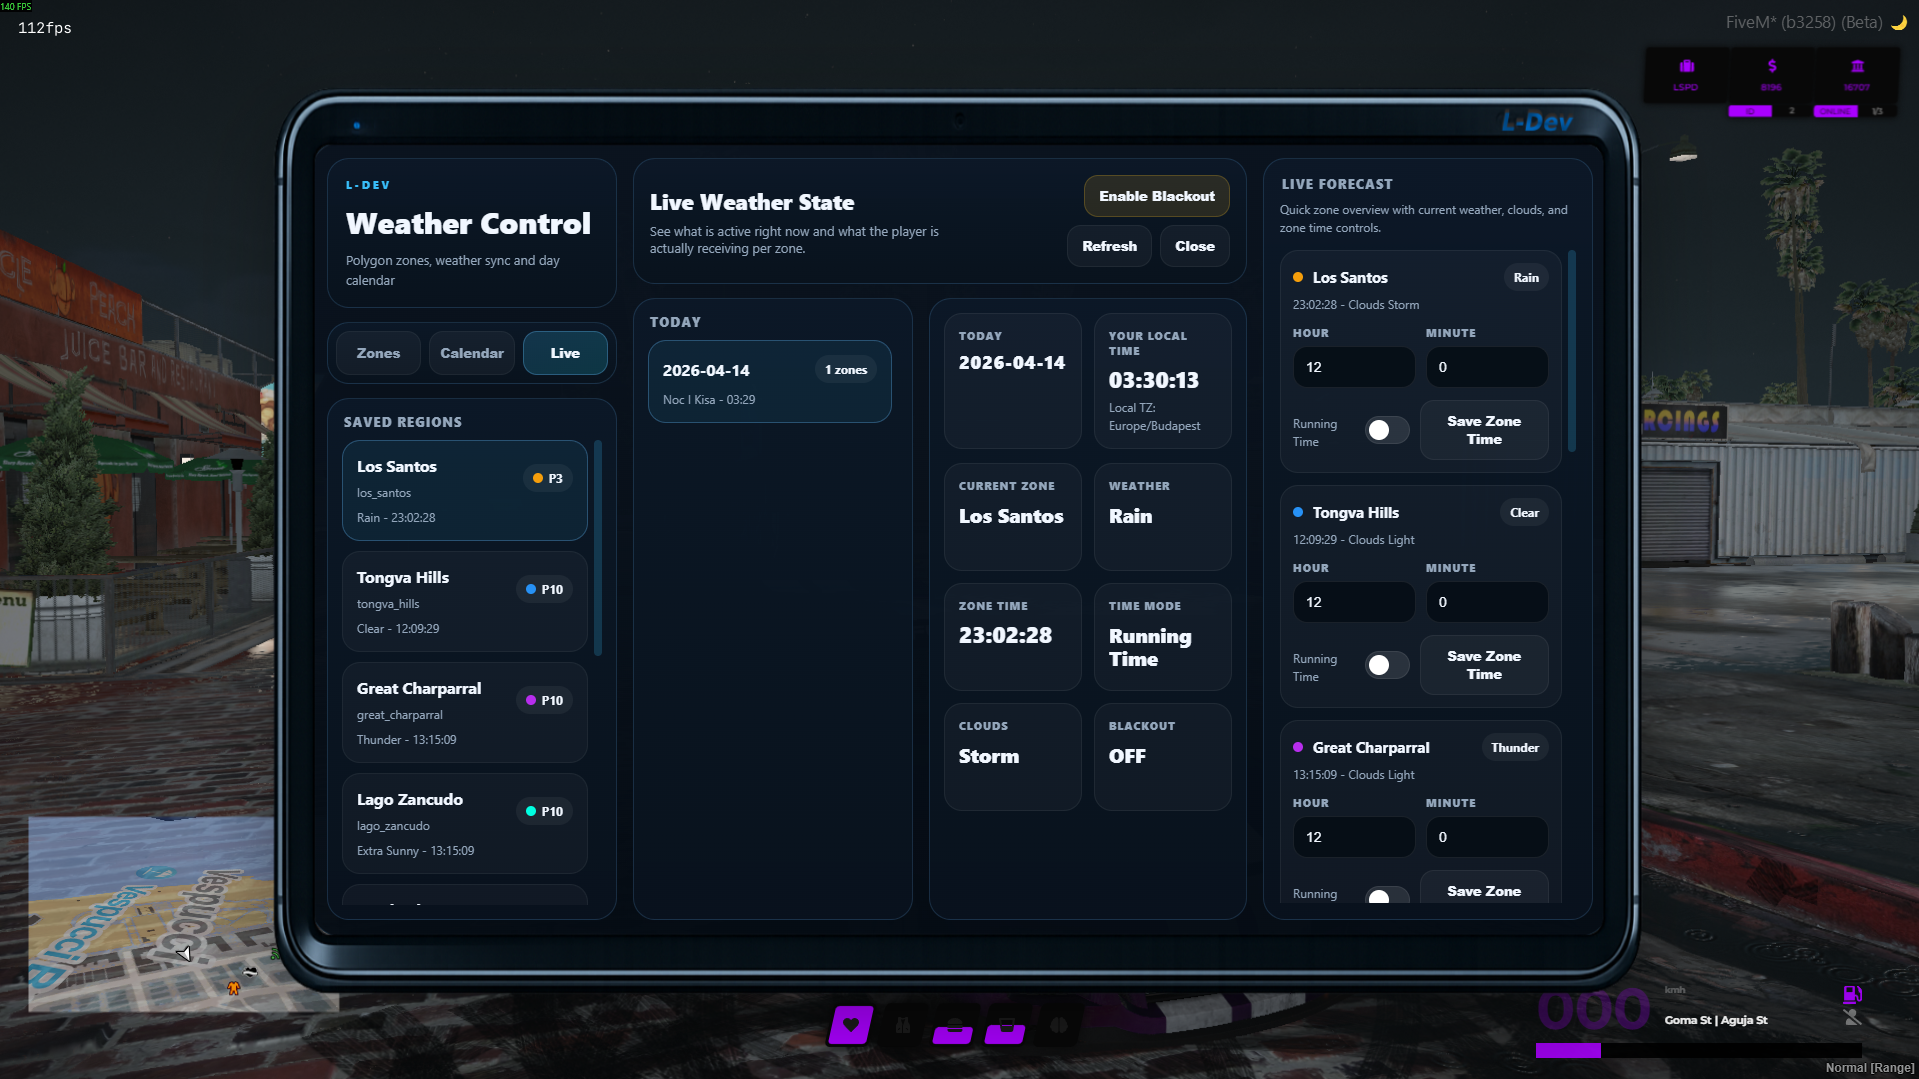Image resolution: width=1919 pixels, height=1079 pixels.
Task: Click the Enable Blackout button
Action: [1157, 196]
